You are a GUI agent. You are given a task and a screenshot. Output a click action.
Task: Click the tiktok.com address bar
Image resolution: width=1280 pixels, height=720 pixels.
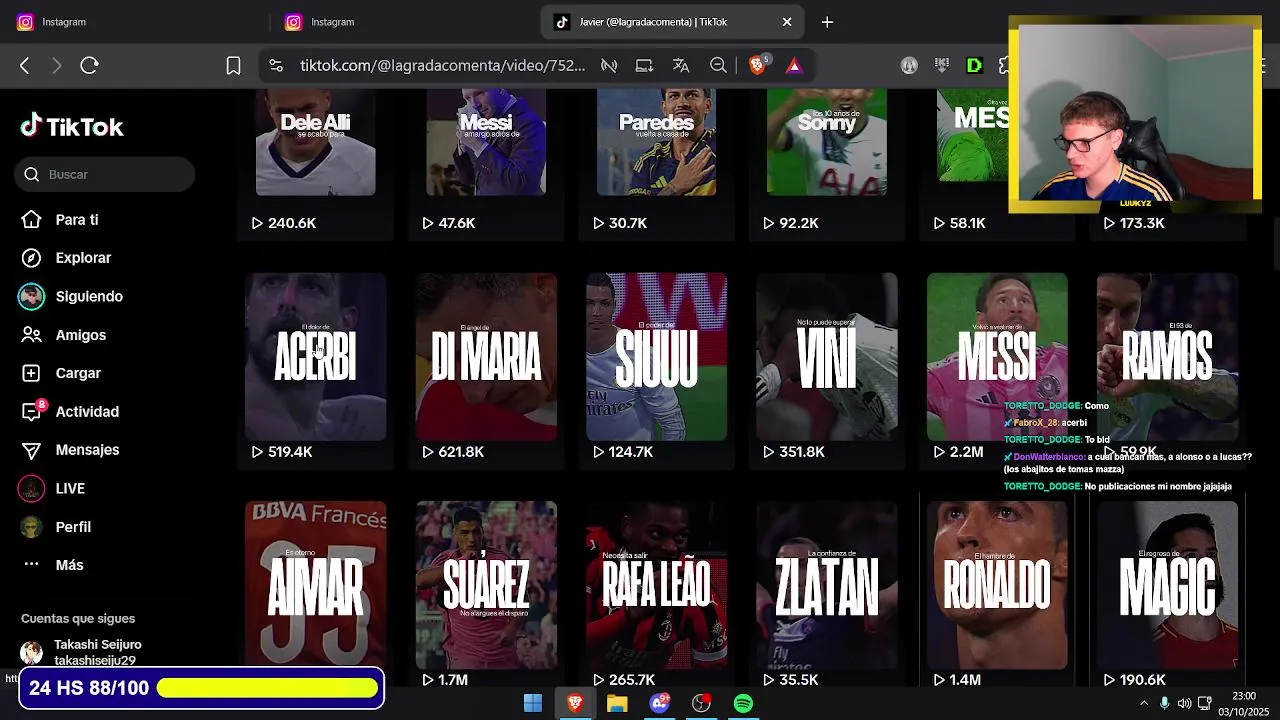442,65
